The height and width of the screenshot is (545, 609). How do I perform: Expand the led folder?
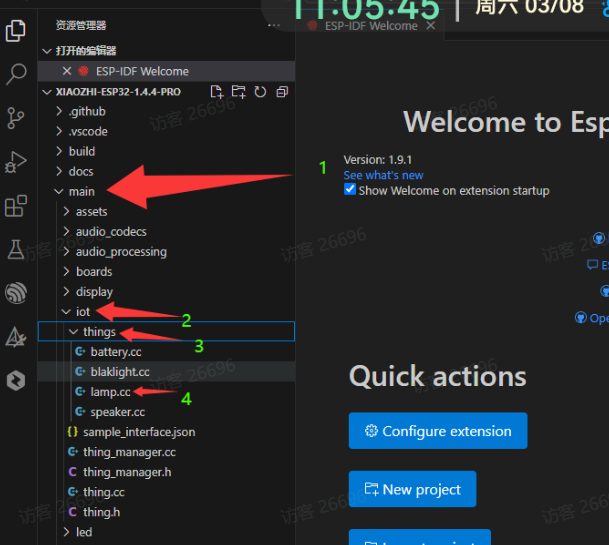pos(66,531)
